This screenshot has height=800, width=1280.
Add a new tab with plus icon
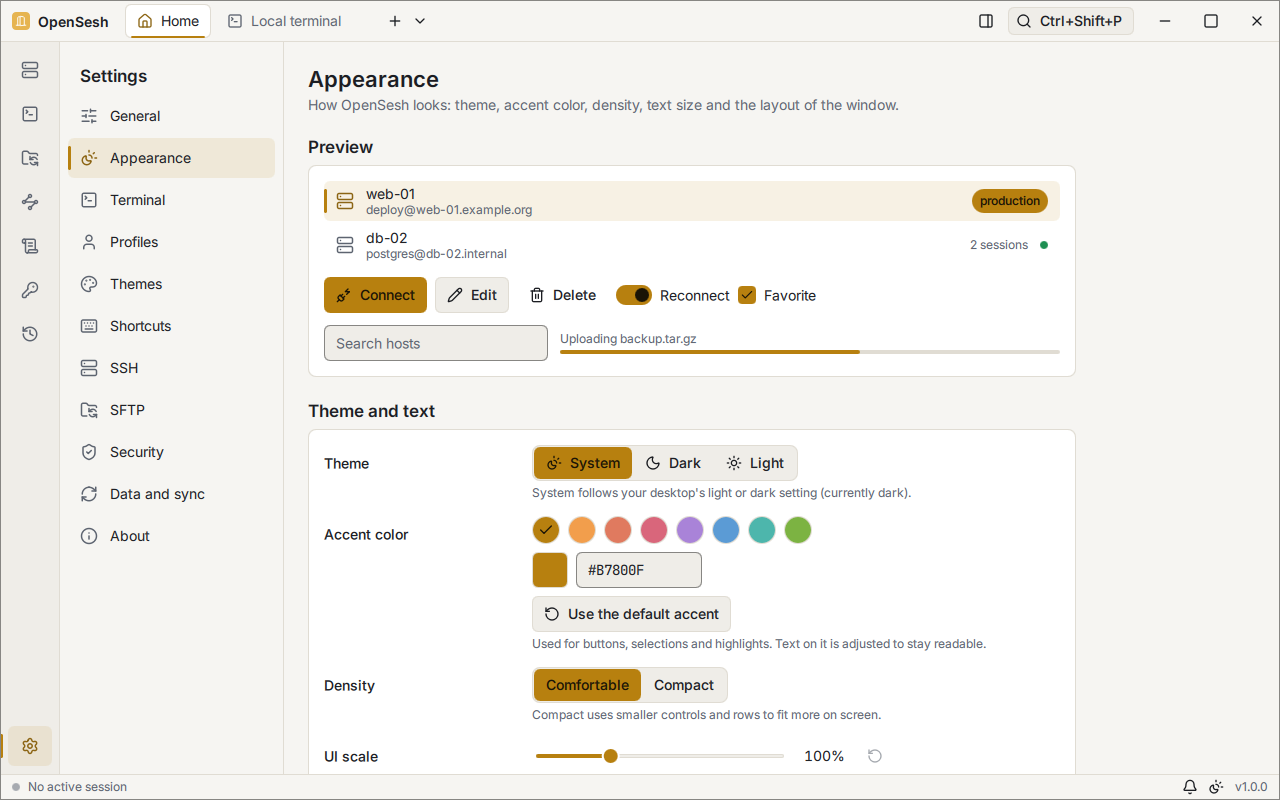(x=395, y=21)
